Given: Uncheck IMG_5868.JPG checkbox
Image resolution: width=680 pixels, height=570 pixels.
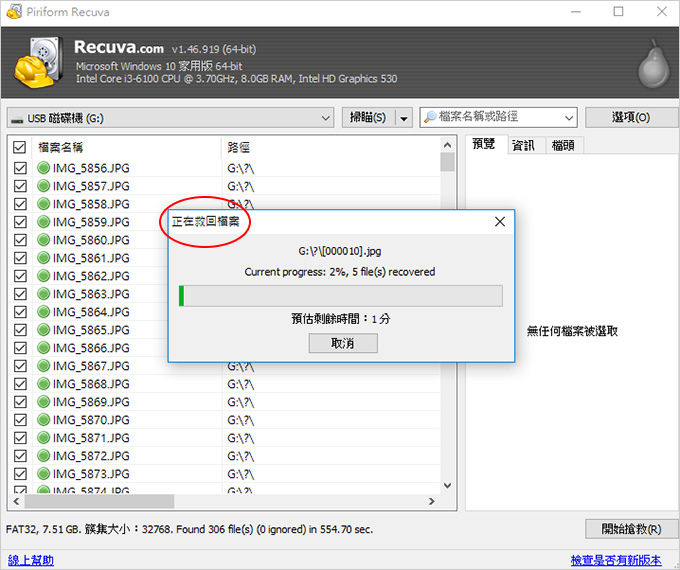Looking at the screenshot, I should 20,384.
